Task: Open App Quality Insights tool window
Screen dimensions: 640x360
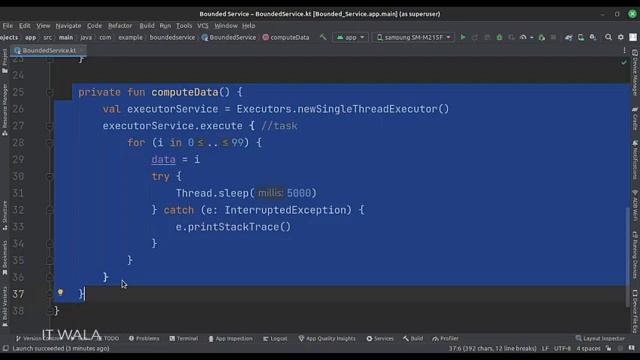Action: (x=327, y=338)
